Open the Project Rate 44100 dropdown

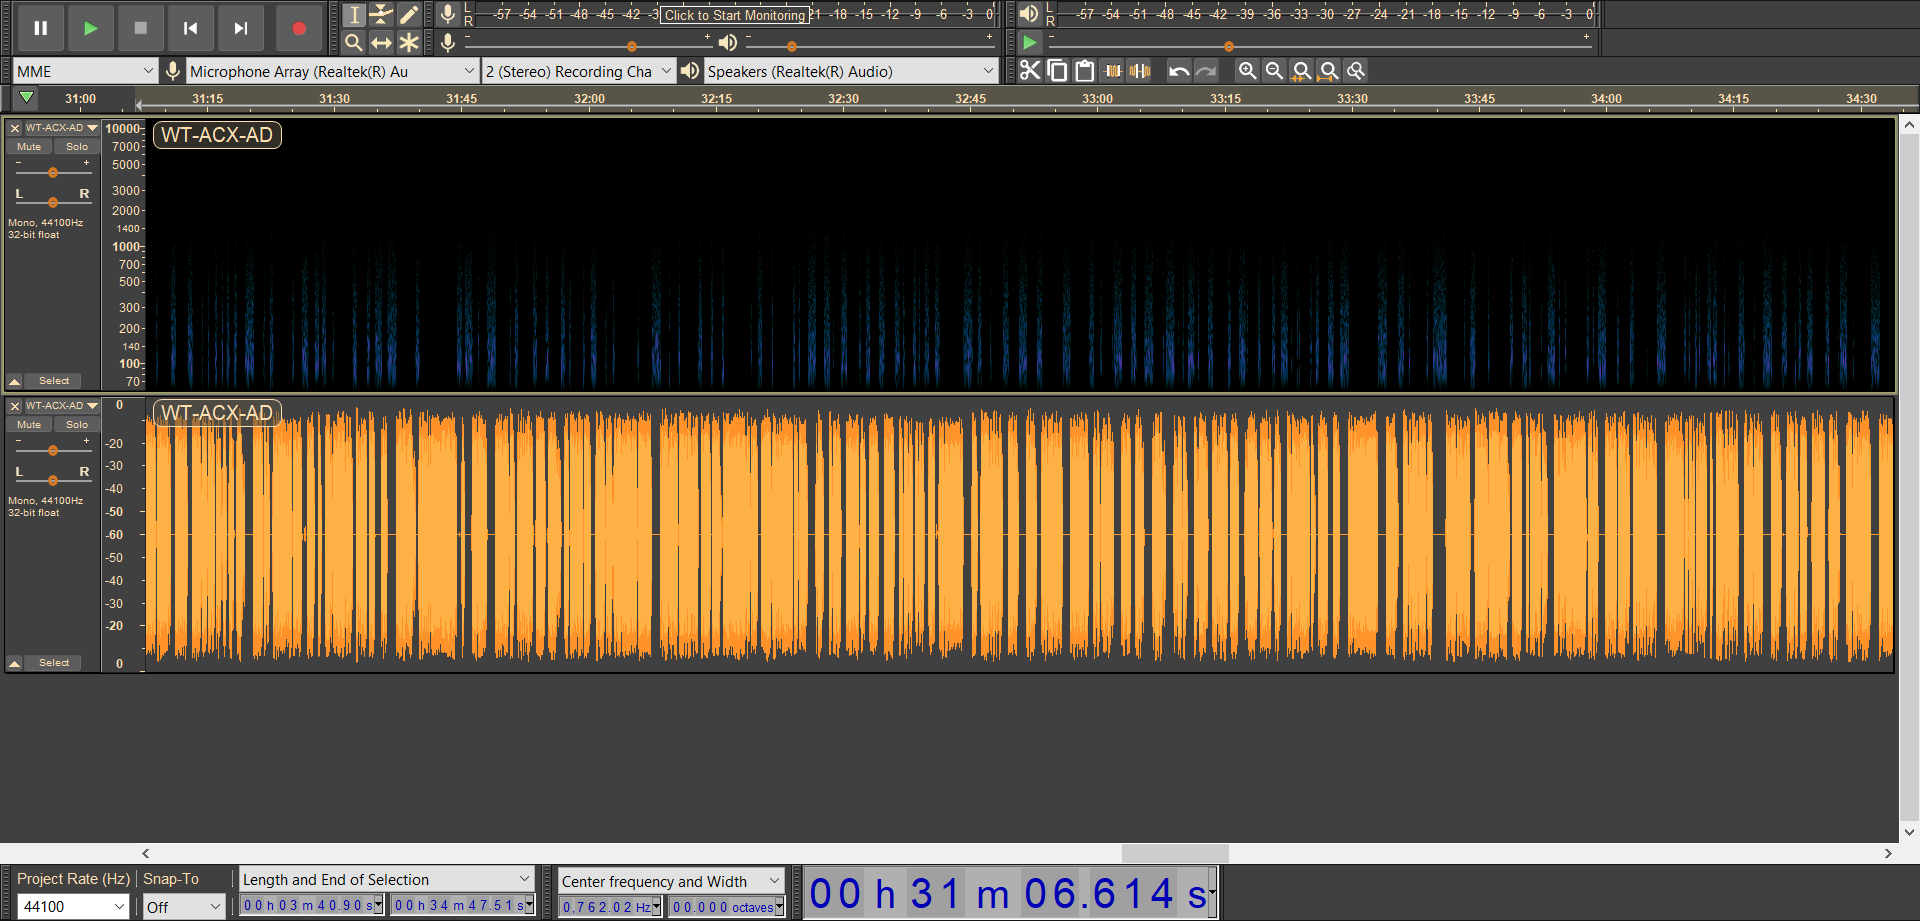pos(74,907)
